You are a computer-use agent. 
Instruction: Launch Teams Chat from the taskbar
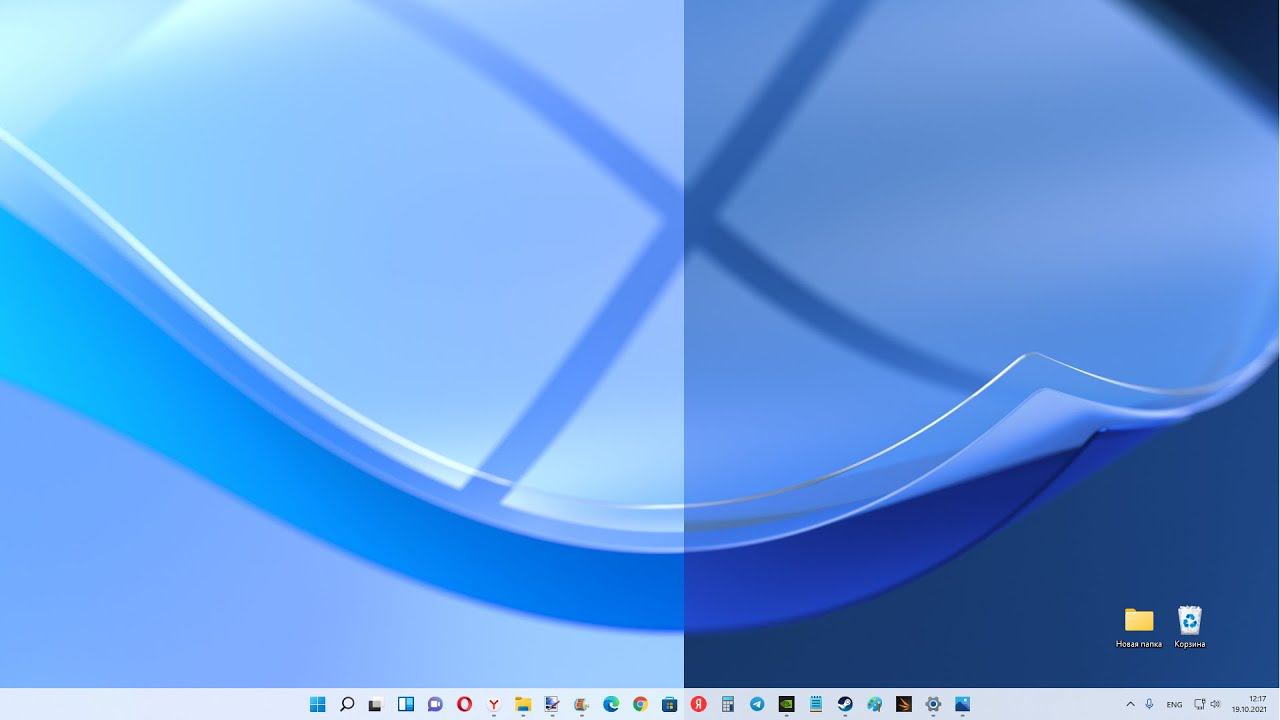click(x=435, y=704)
